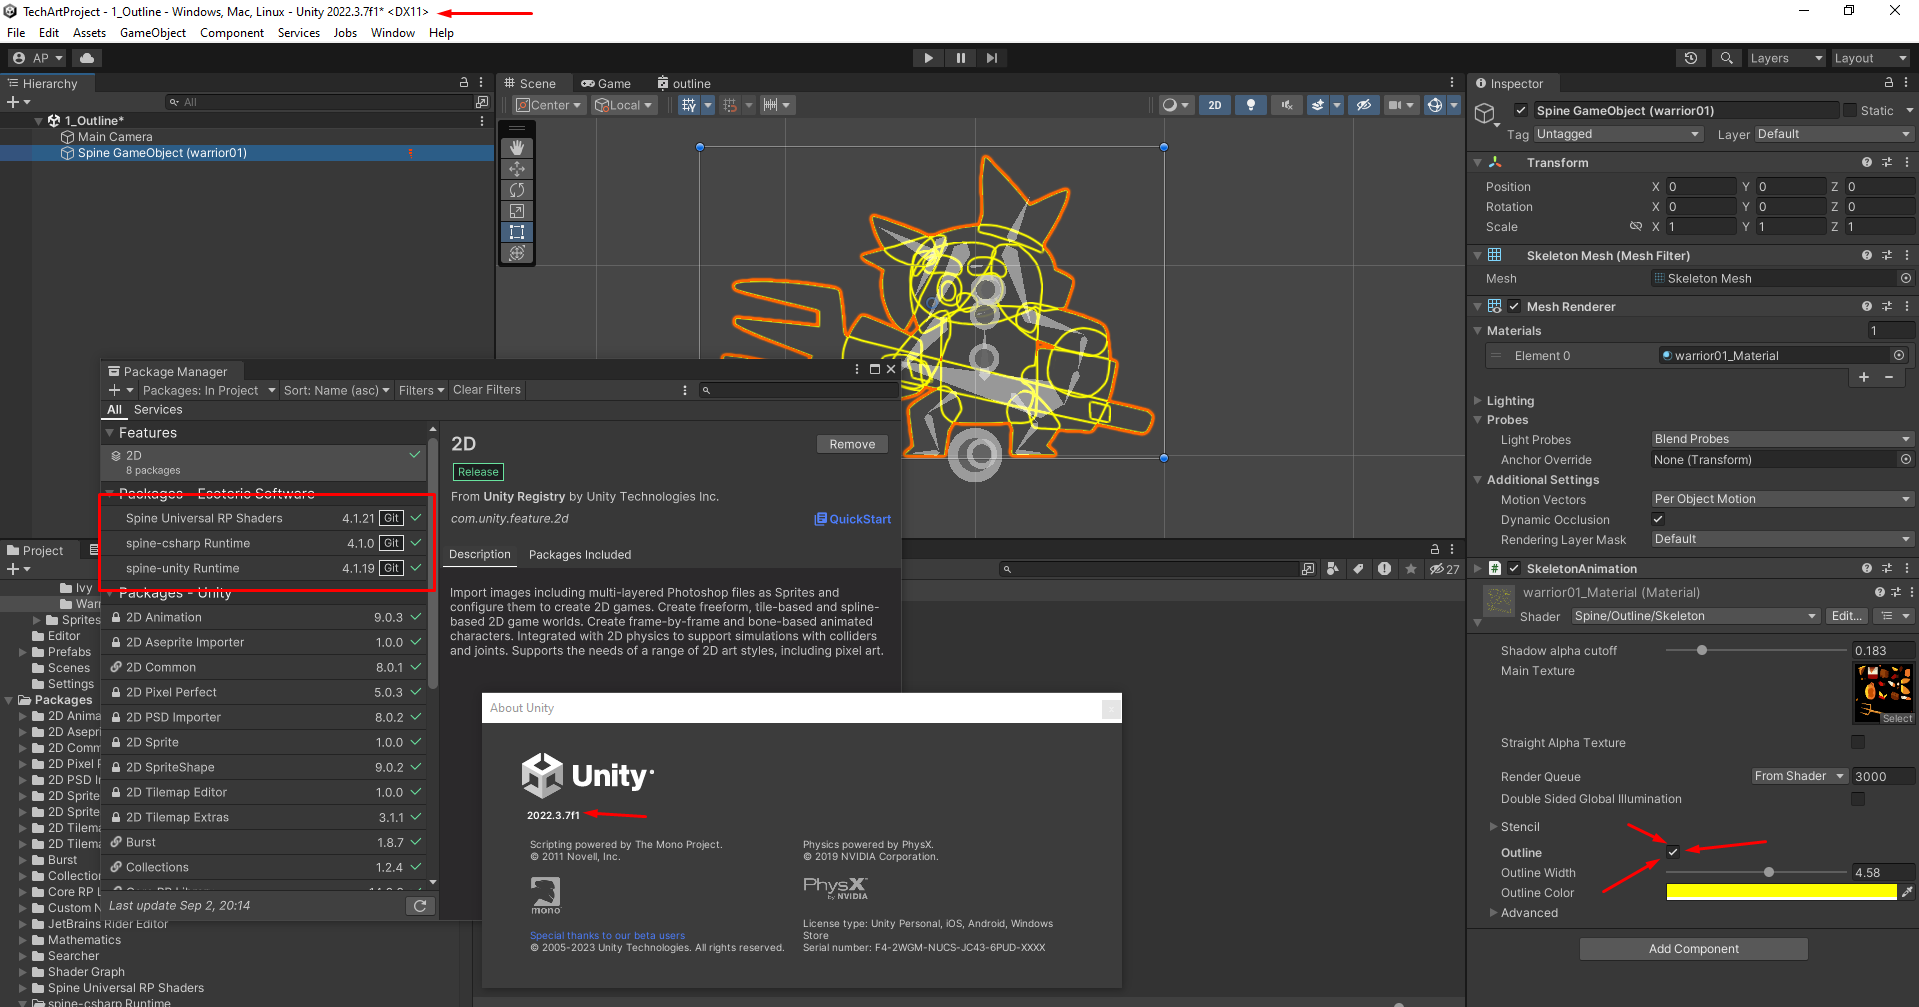
Task: Select the Main Texture thumbnail
Action: 1883,694
